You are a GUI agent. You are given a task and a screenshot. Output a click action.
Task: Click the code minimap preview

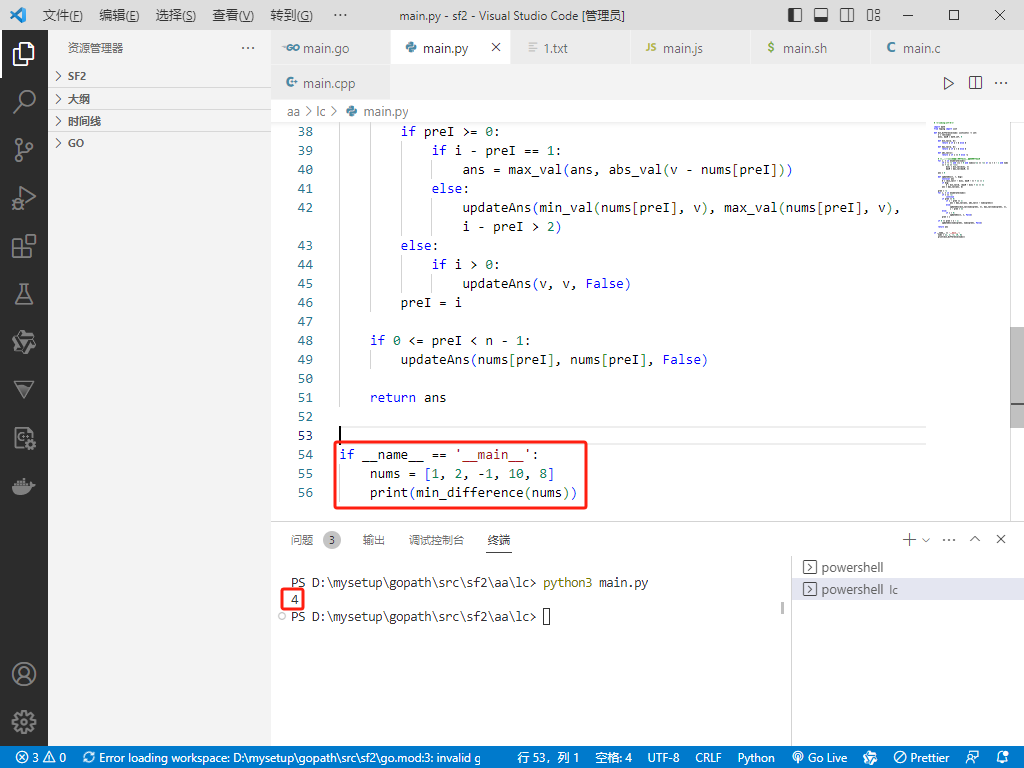968,180
